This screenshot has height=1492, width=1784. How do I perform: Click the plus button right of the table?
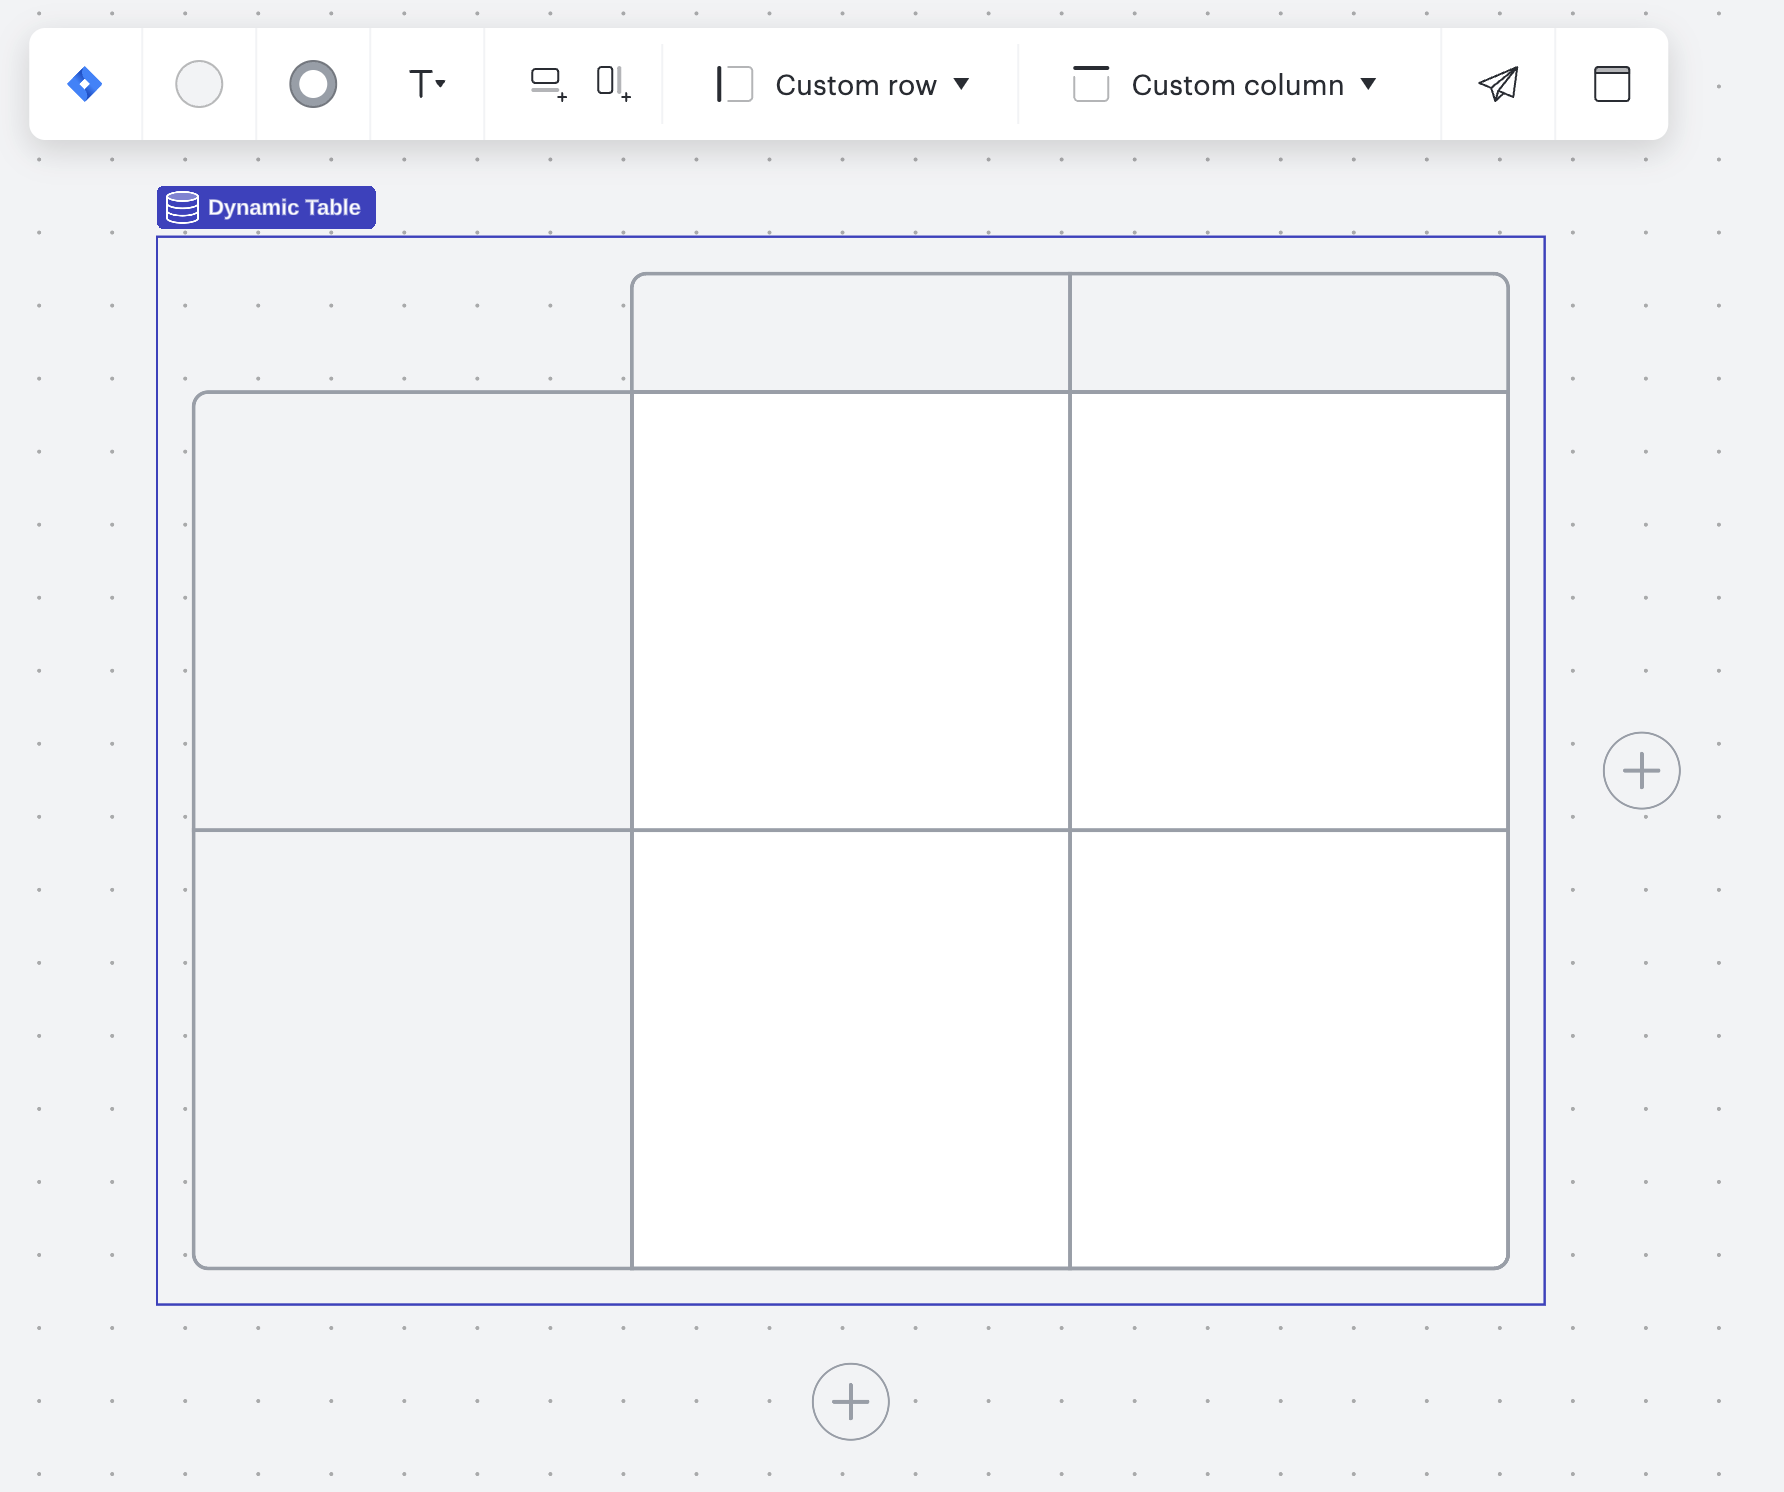[x=1641, y=769]
